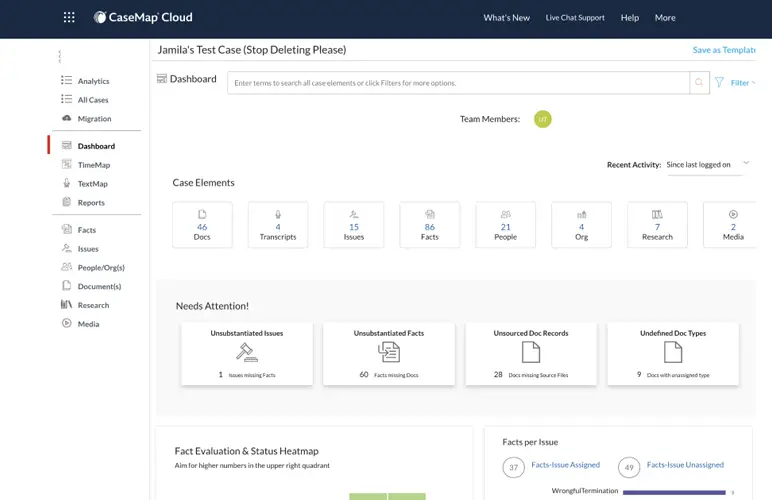Open the Recent Activity dropdown
The width and height of the screenshot is (772, 500).
click(x=705, y=164)
